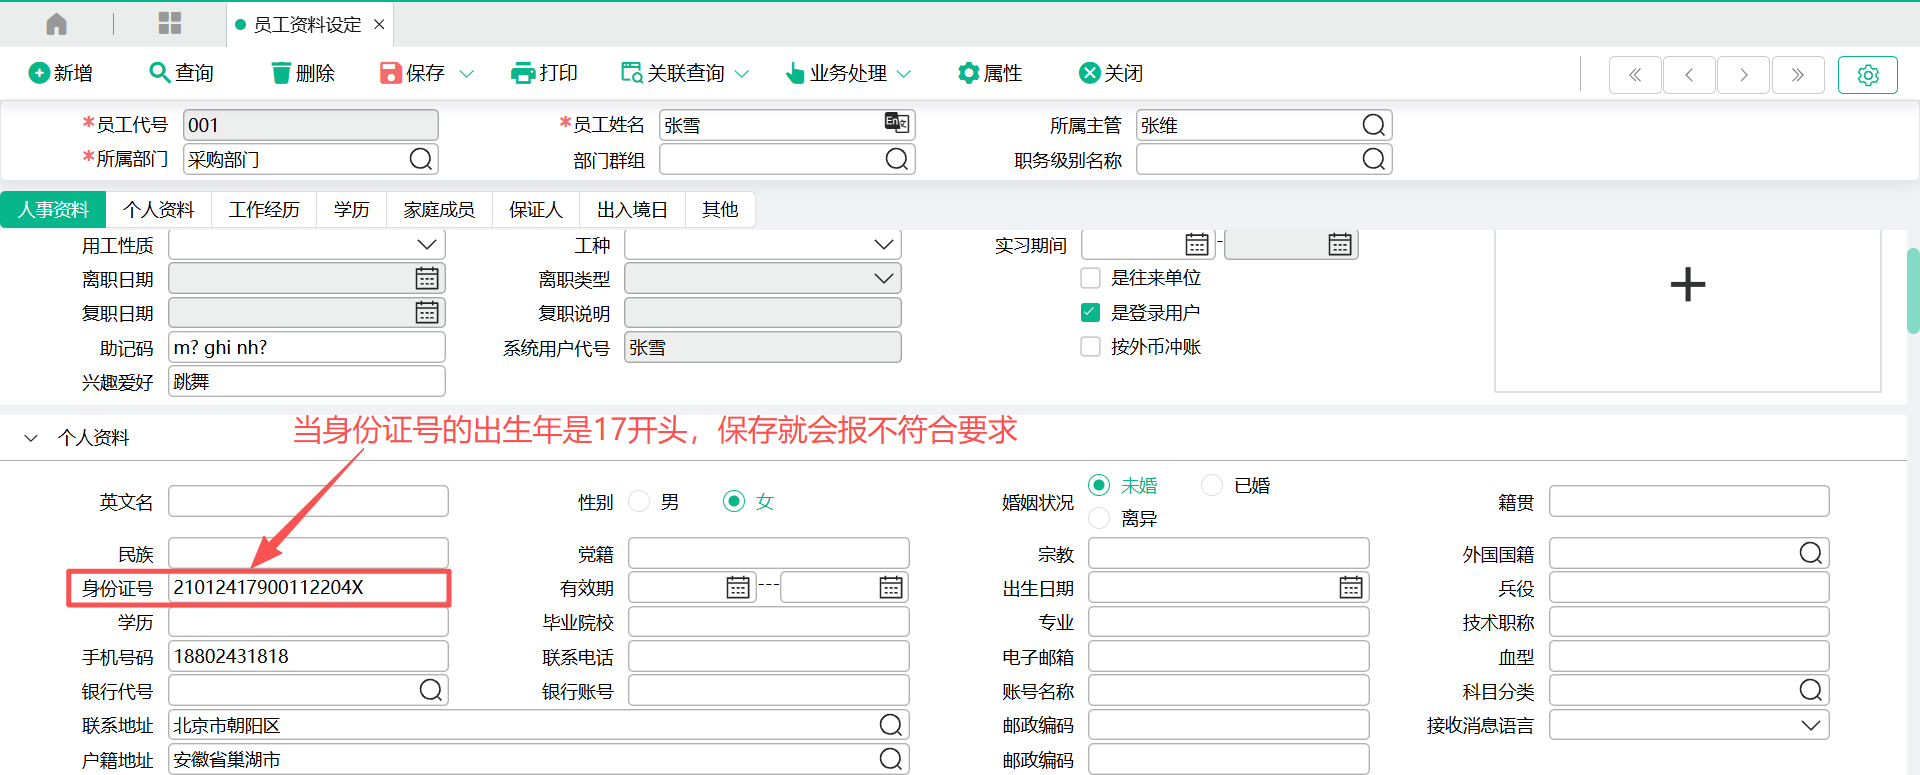Expand the 用工性质 dropdown
1920x775 pixels.
427,245
